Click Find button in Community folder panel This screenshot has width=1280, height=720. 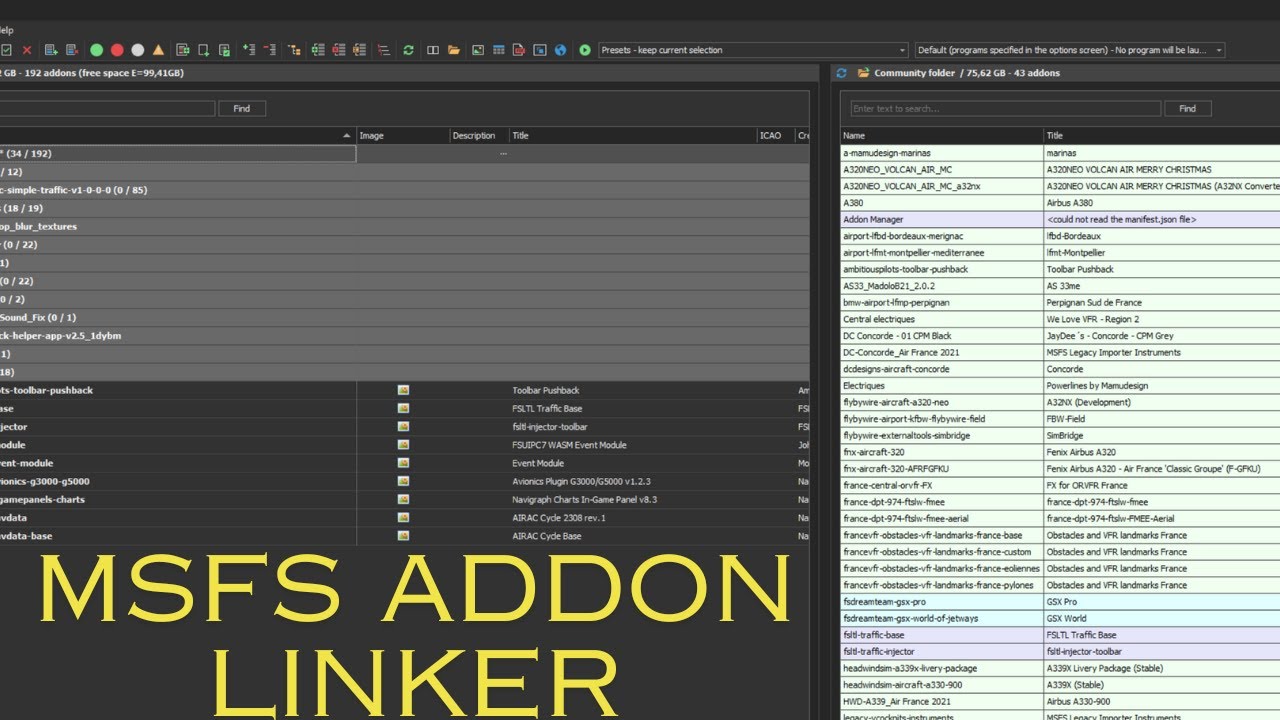click(1187, 108)
